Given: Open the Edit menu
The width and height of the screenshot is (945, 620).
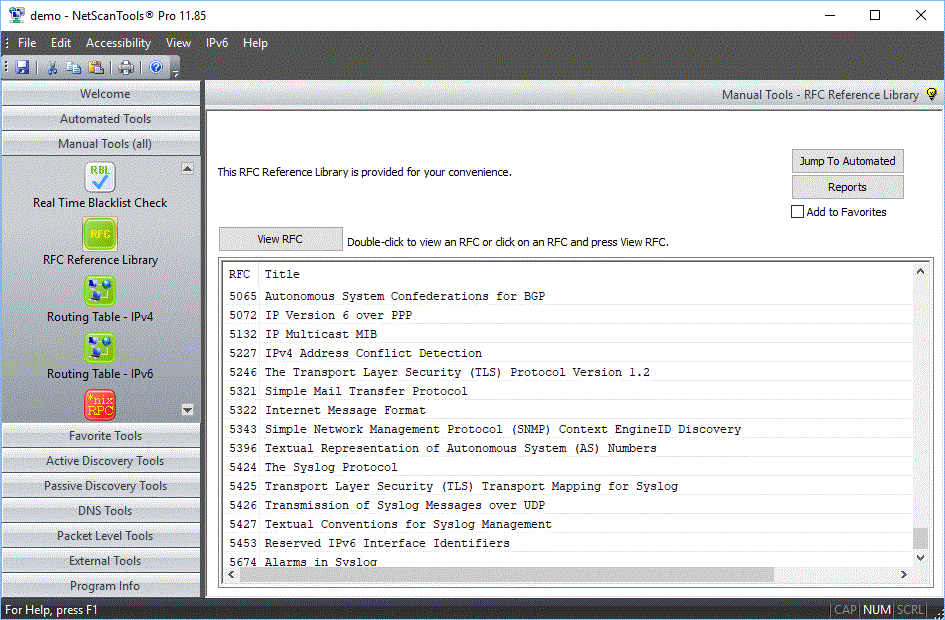Looking at the screenshot, I should click(61, 43).
